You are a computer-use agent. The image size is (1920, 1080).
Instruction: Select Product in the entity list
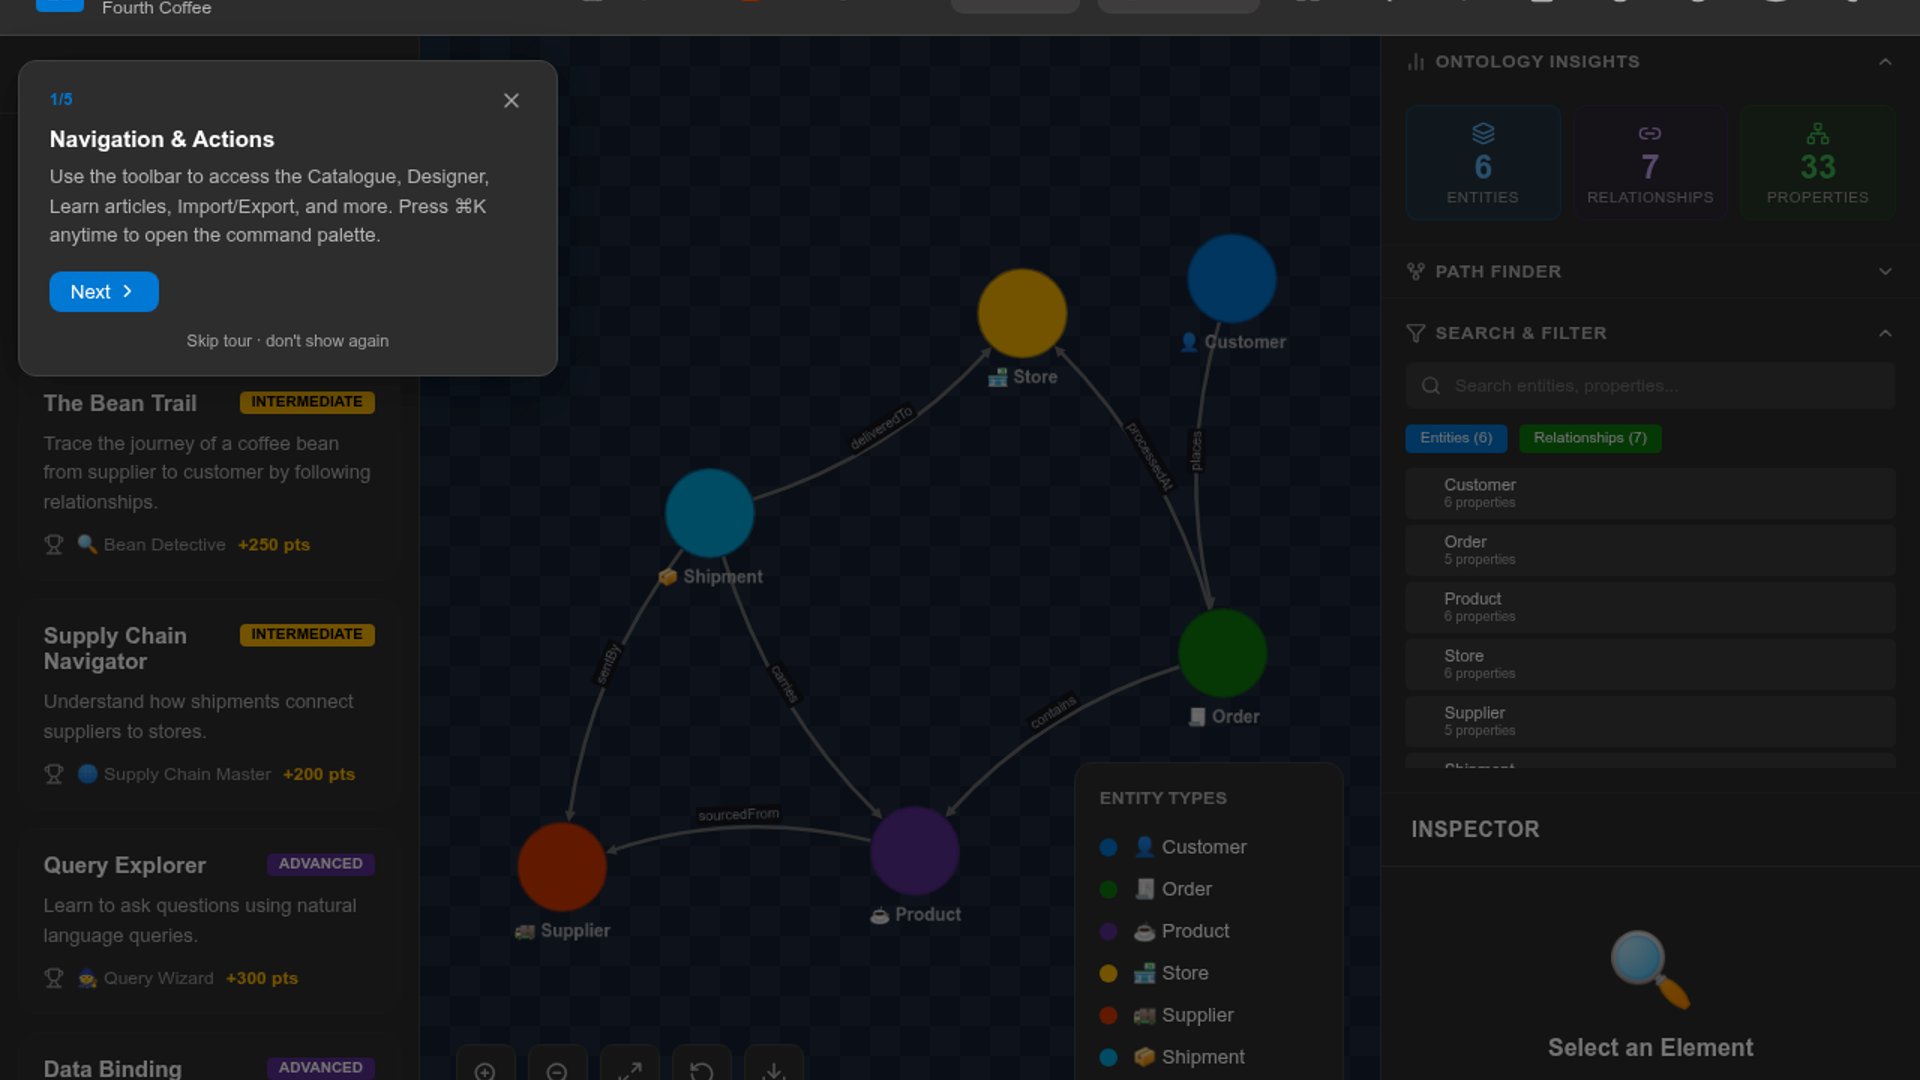pos(1650,607)
